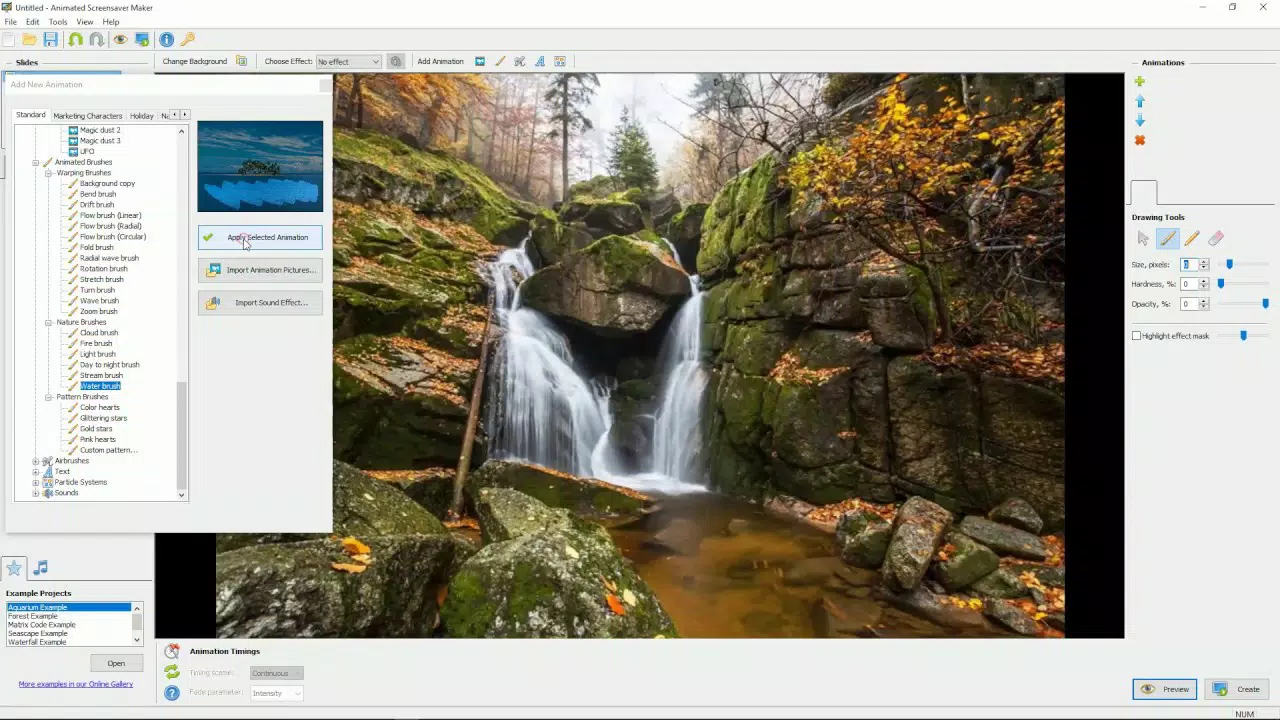Image resolution: width=1280 pixels, height=720 pixels.
Task: Open the Tools menu
Action: [x=58, y=21]
